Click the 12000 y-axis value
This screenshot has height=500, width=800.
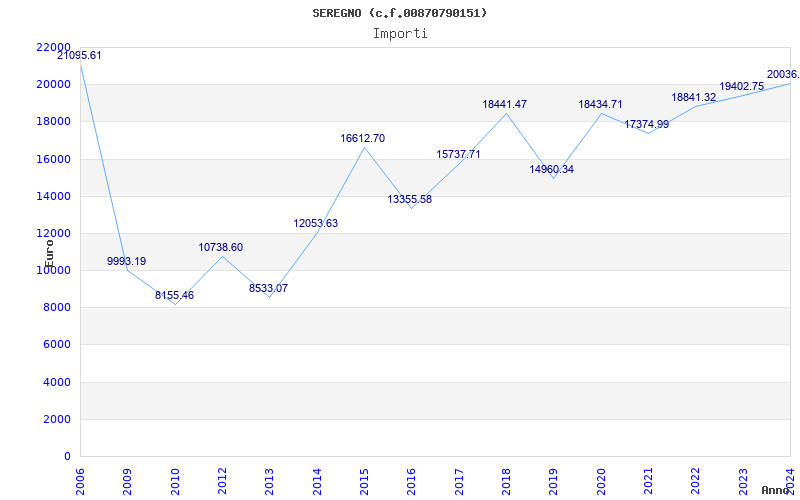pyautogui.click(x=53, y=233)
